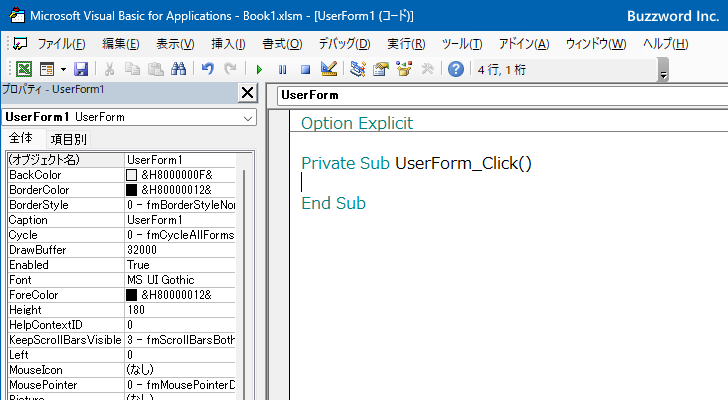The image size is (728, 400).
Task: Open Properties Window toolbar icon
Action: pos(381,69)
